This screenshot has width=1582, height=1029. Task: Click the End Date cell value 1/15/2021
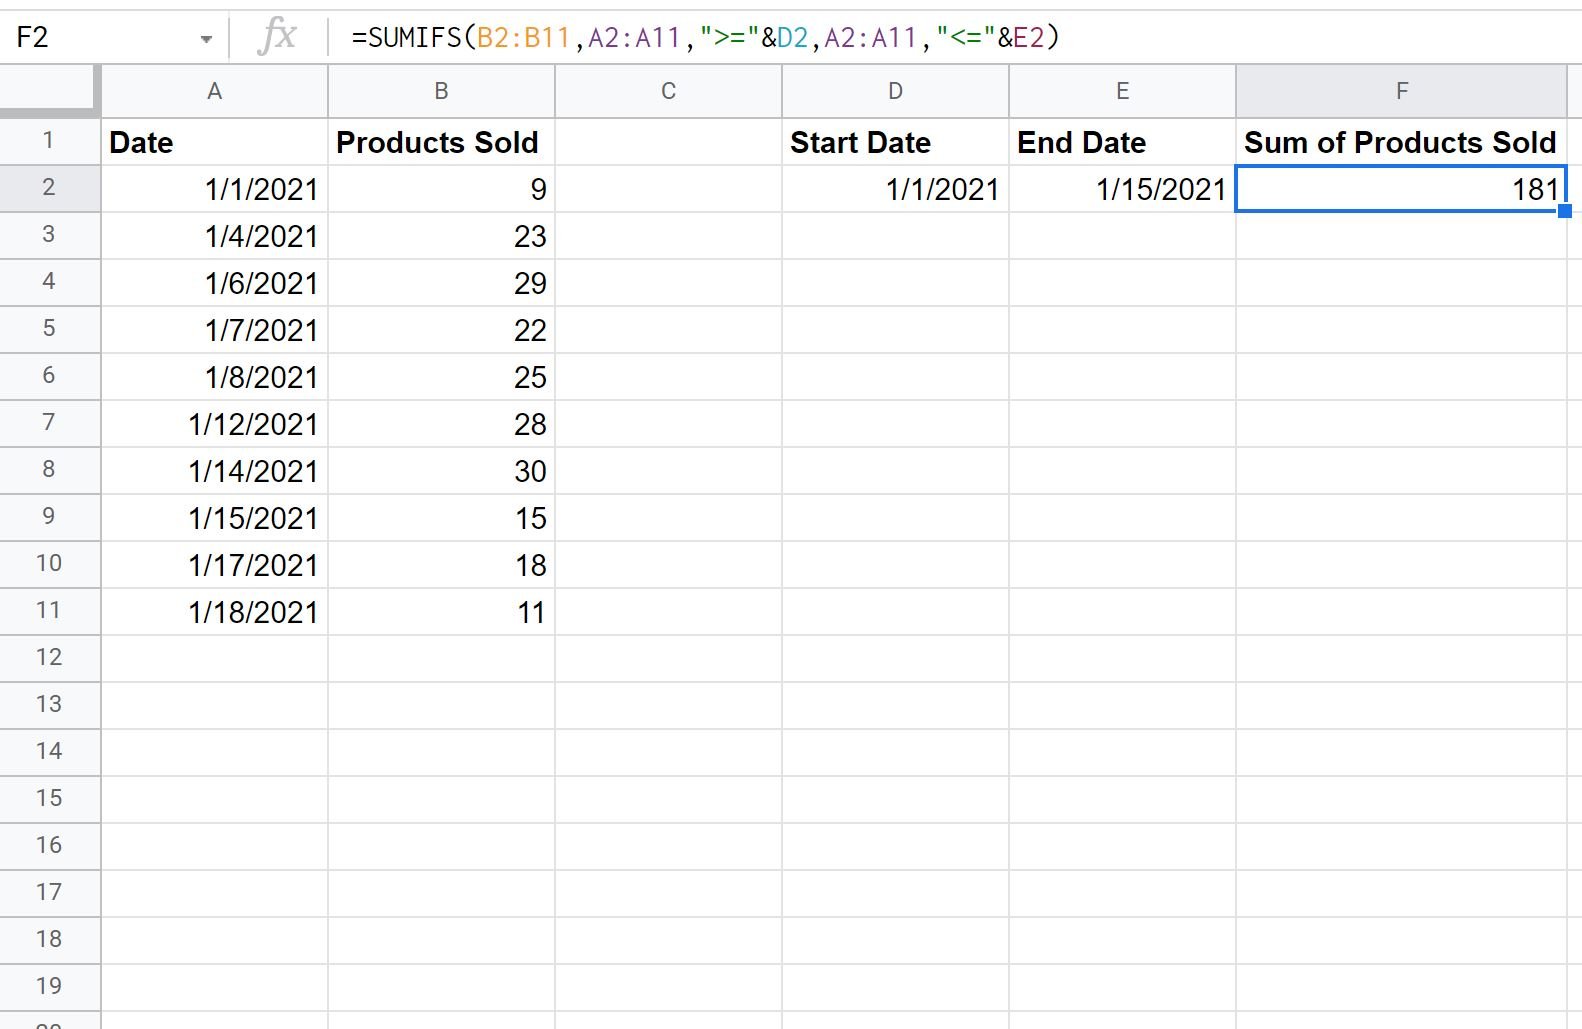pos(1122,189)
